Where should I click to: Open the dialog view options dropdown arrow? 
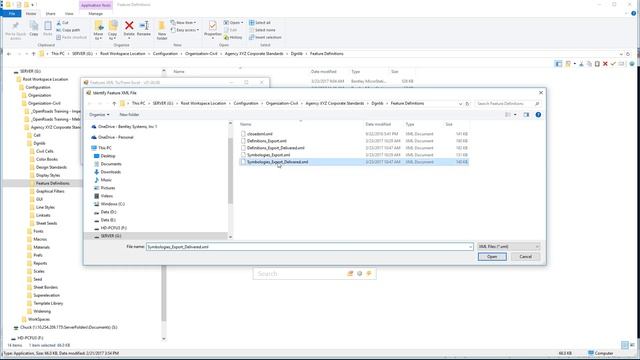(515, 115)
